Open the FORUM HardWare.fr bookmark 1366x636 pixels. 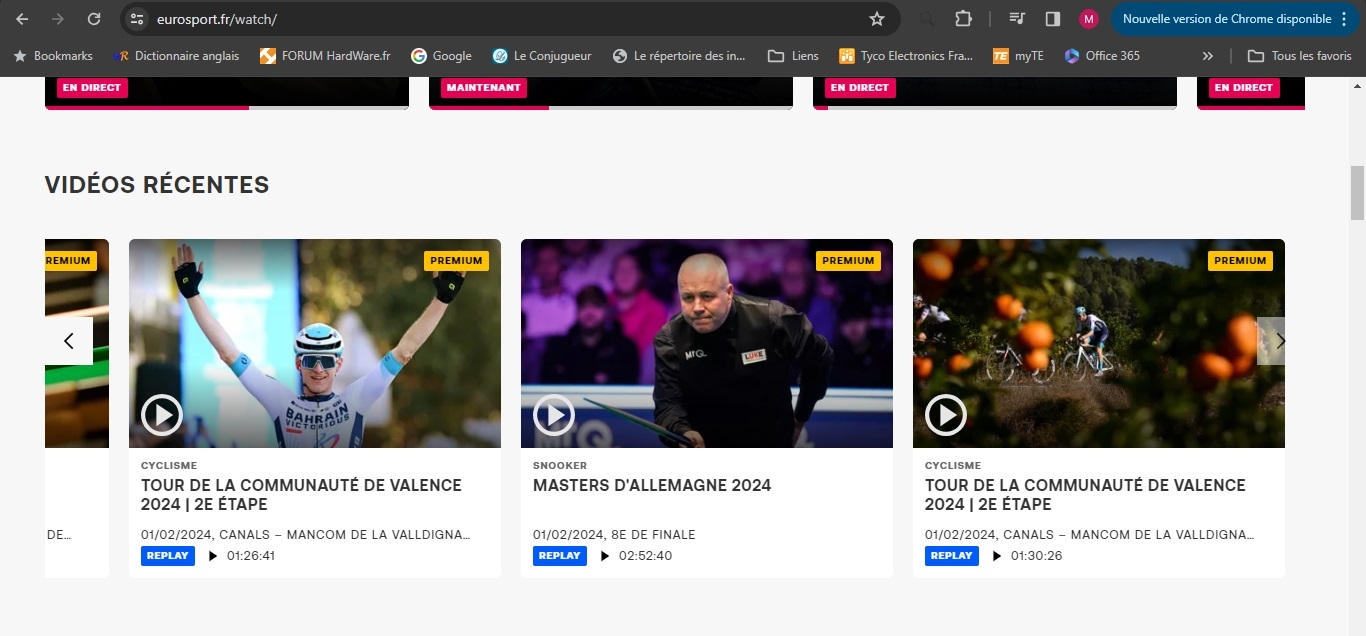tap(325, 56)
